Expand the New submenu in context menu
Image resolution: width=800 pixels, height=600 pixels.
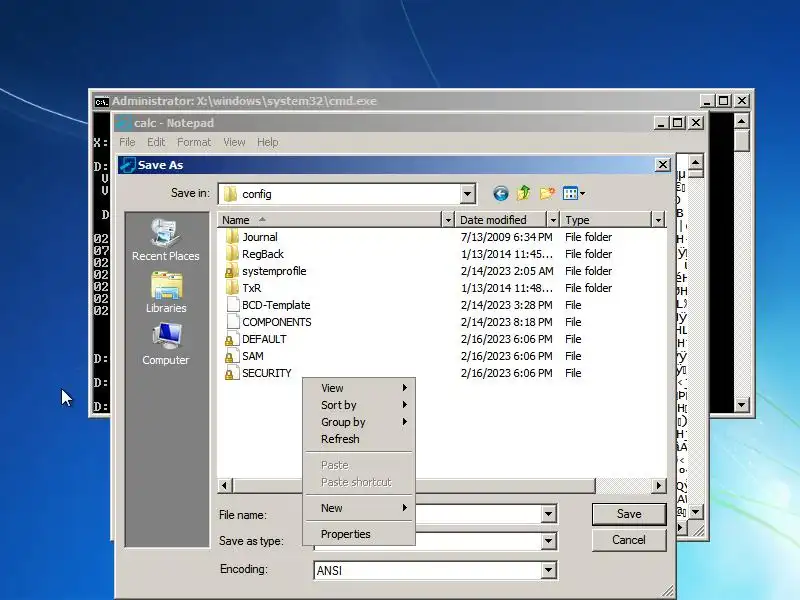359,508
